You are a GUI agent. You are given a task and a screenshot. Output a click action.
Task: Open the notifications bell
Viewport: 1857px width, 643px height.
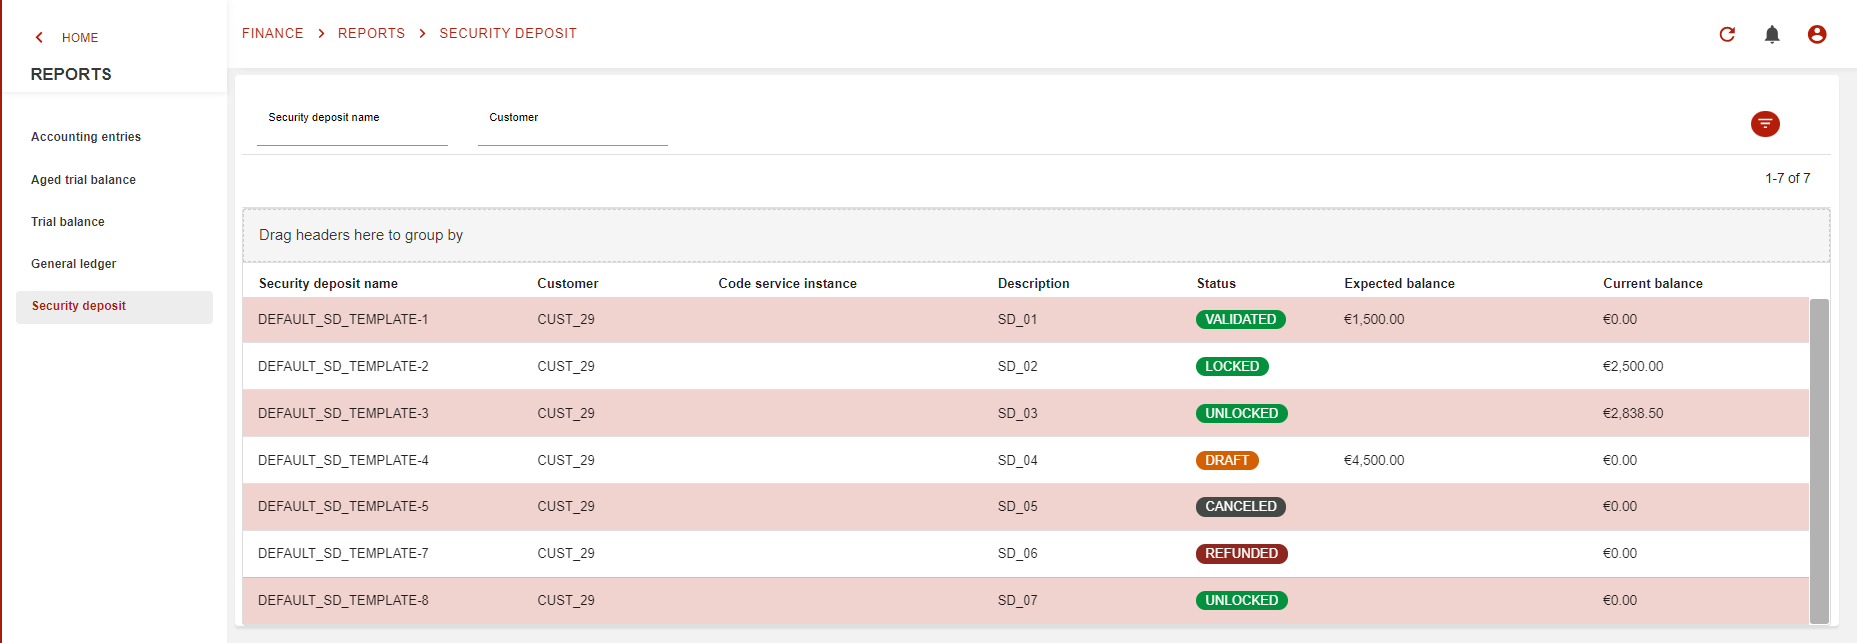coord(1772,35)
